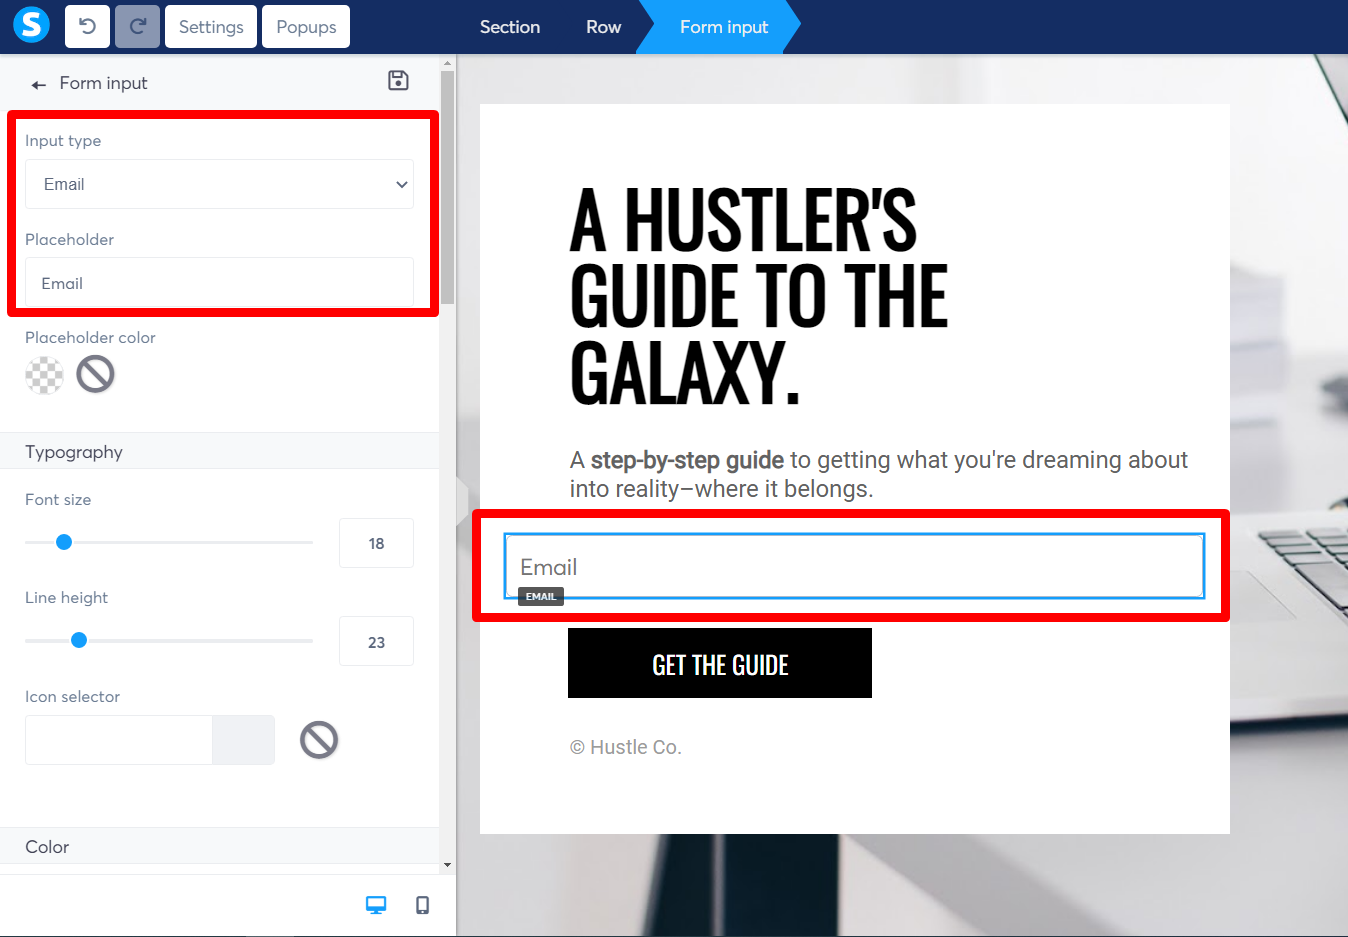The height and width of the screenshot is (937, 1348).
Task: Open the Settings panel
Action: coord(210,26)
